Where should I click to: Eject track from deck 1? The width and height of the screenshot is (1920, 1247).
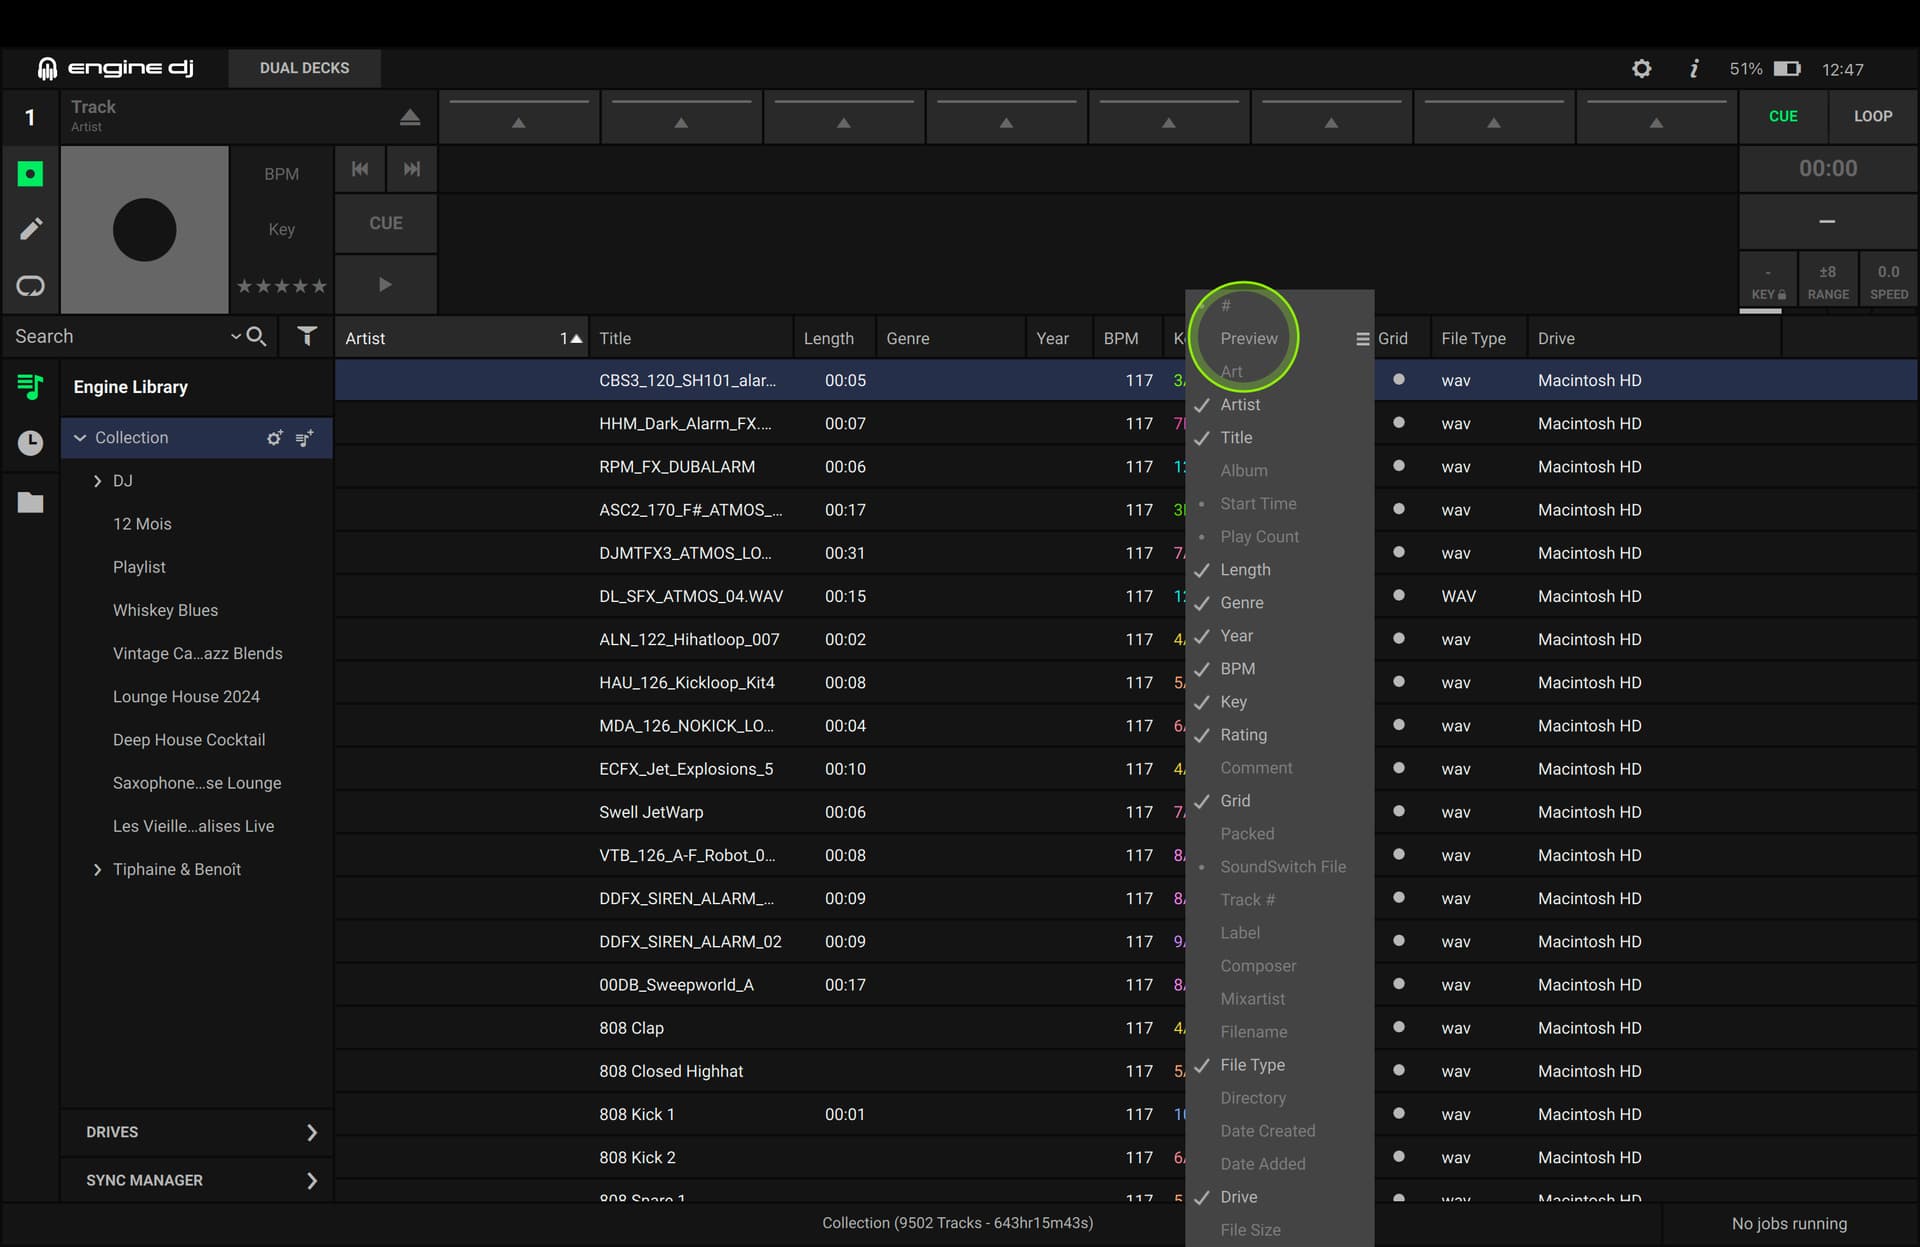pyautogui.click(x=409, y=117)
